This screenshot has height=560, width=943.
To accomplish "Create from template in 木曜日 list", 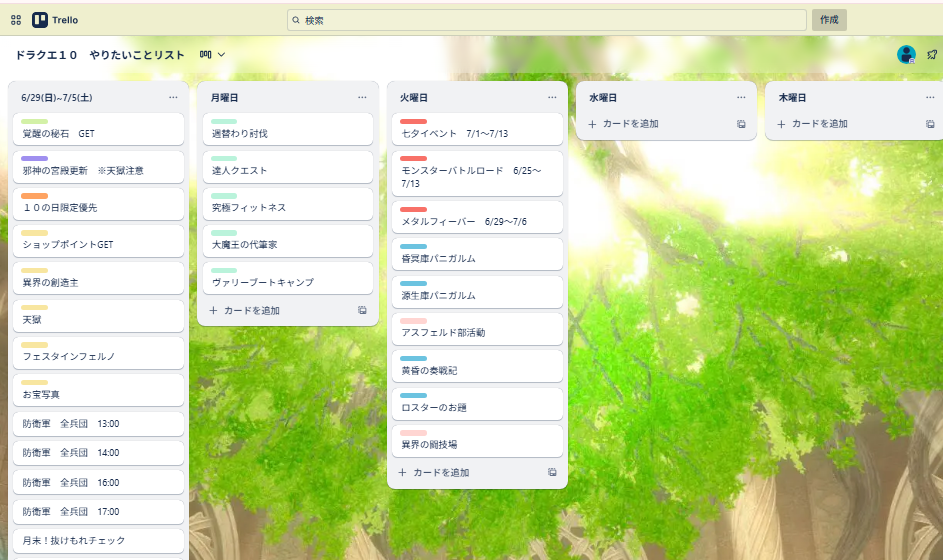I will tap(930, 123).
